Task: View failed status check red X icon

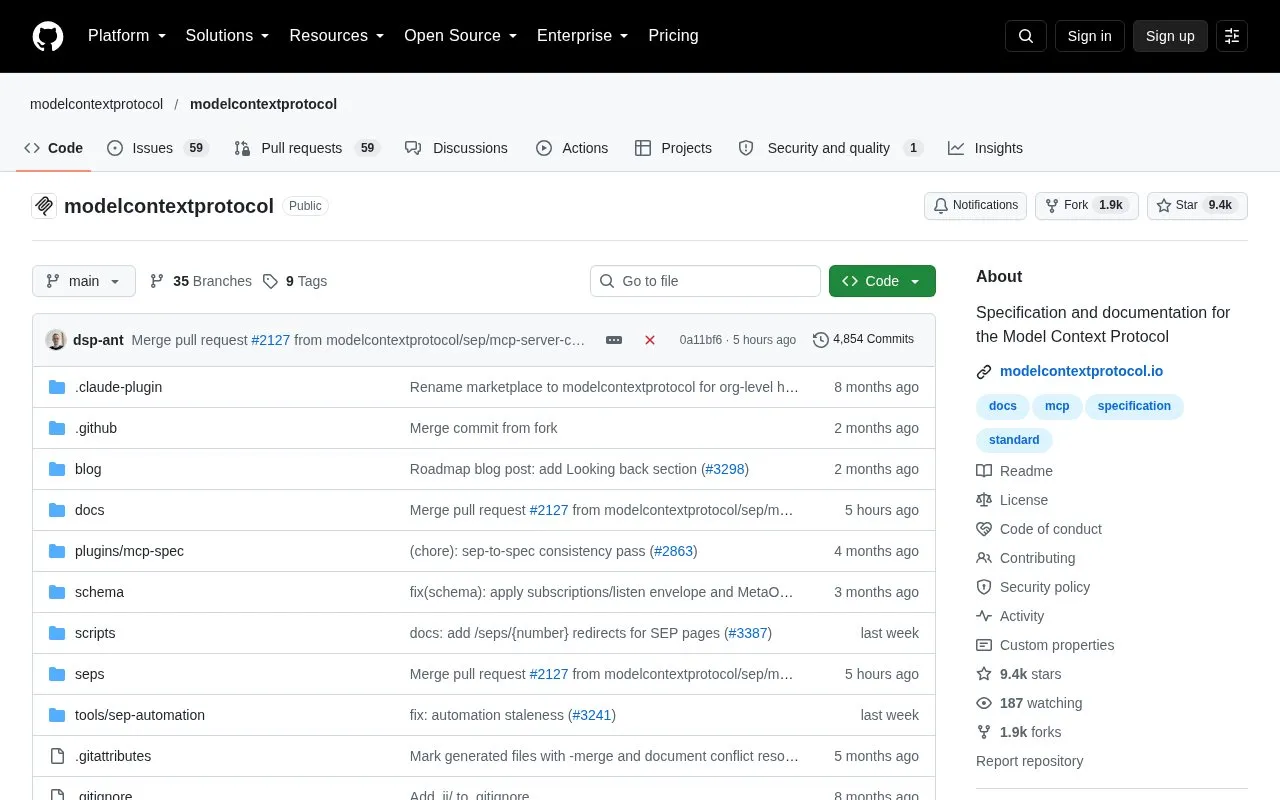Action: tap(650, 340)
